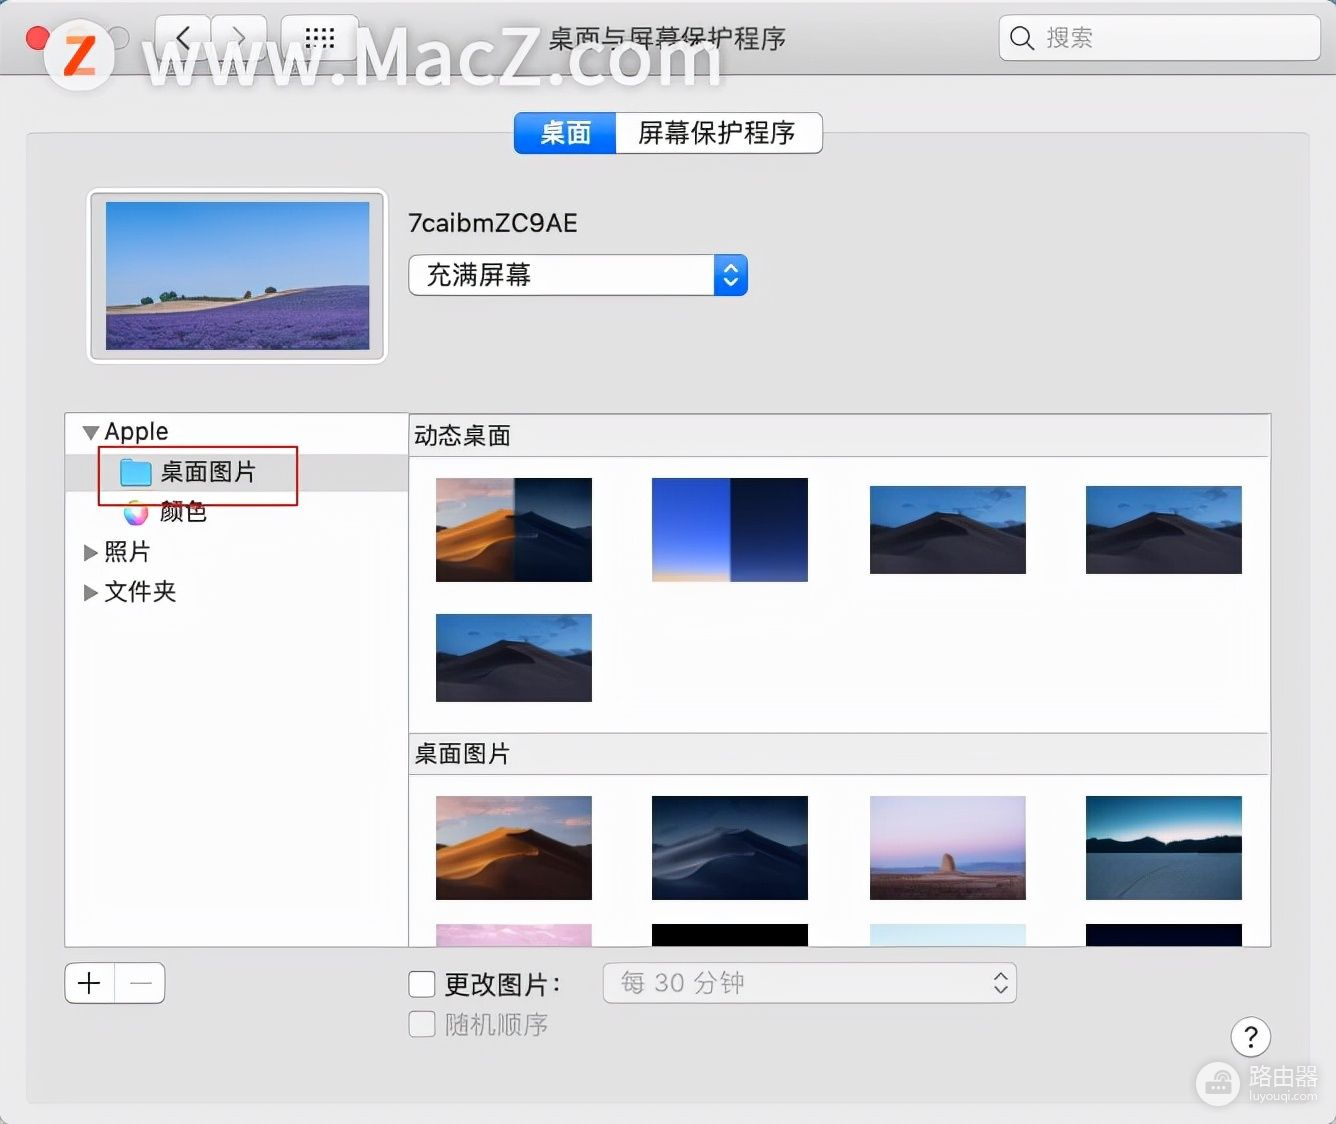Click in the 搜索 search field
The image size is (1336, 1124).
pos(1170,38)
